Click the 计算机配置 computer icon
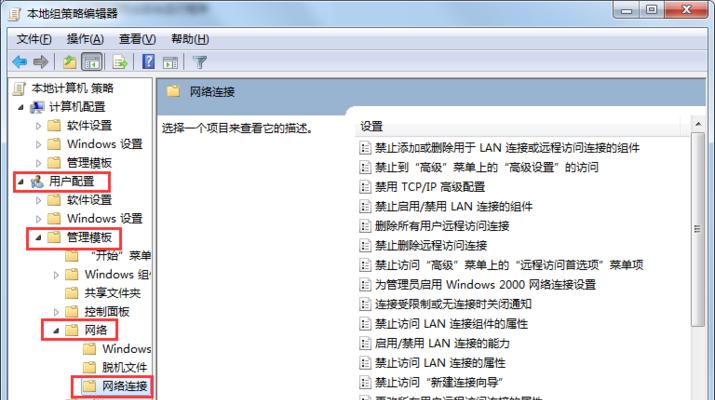This screenshot has height=400, width=715. 37,107
